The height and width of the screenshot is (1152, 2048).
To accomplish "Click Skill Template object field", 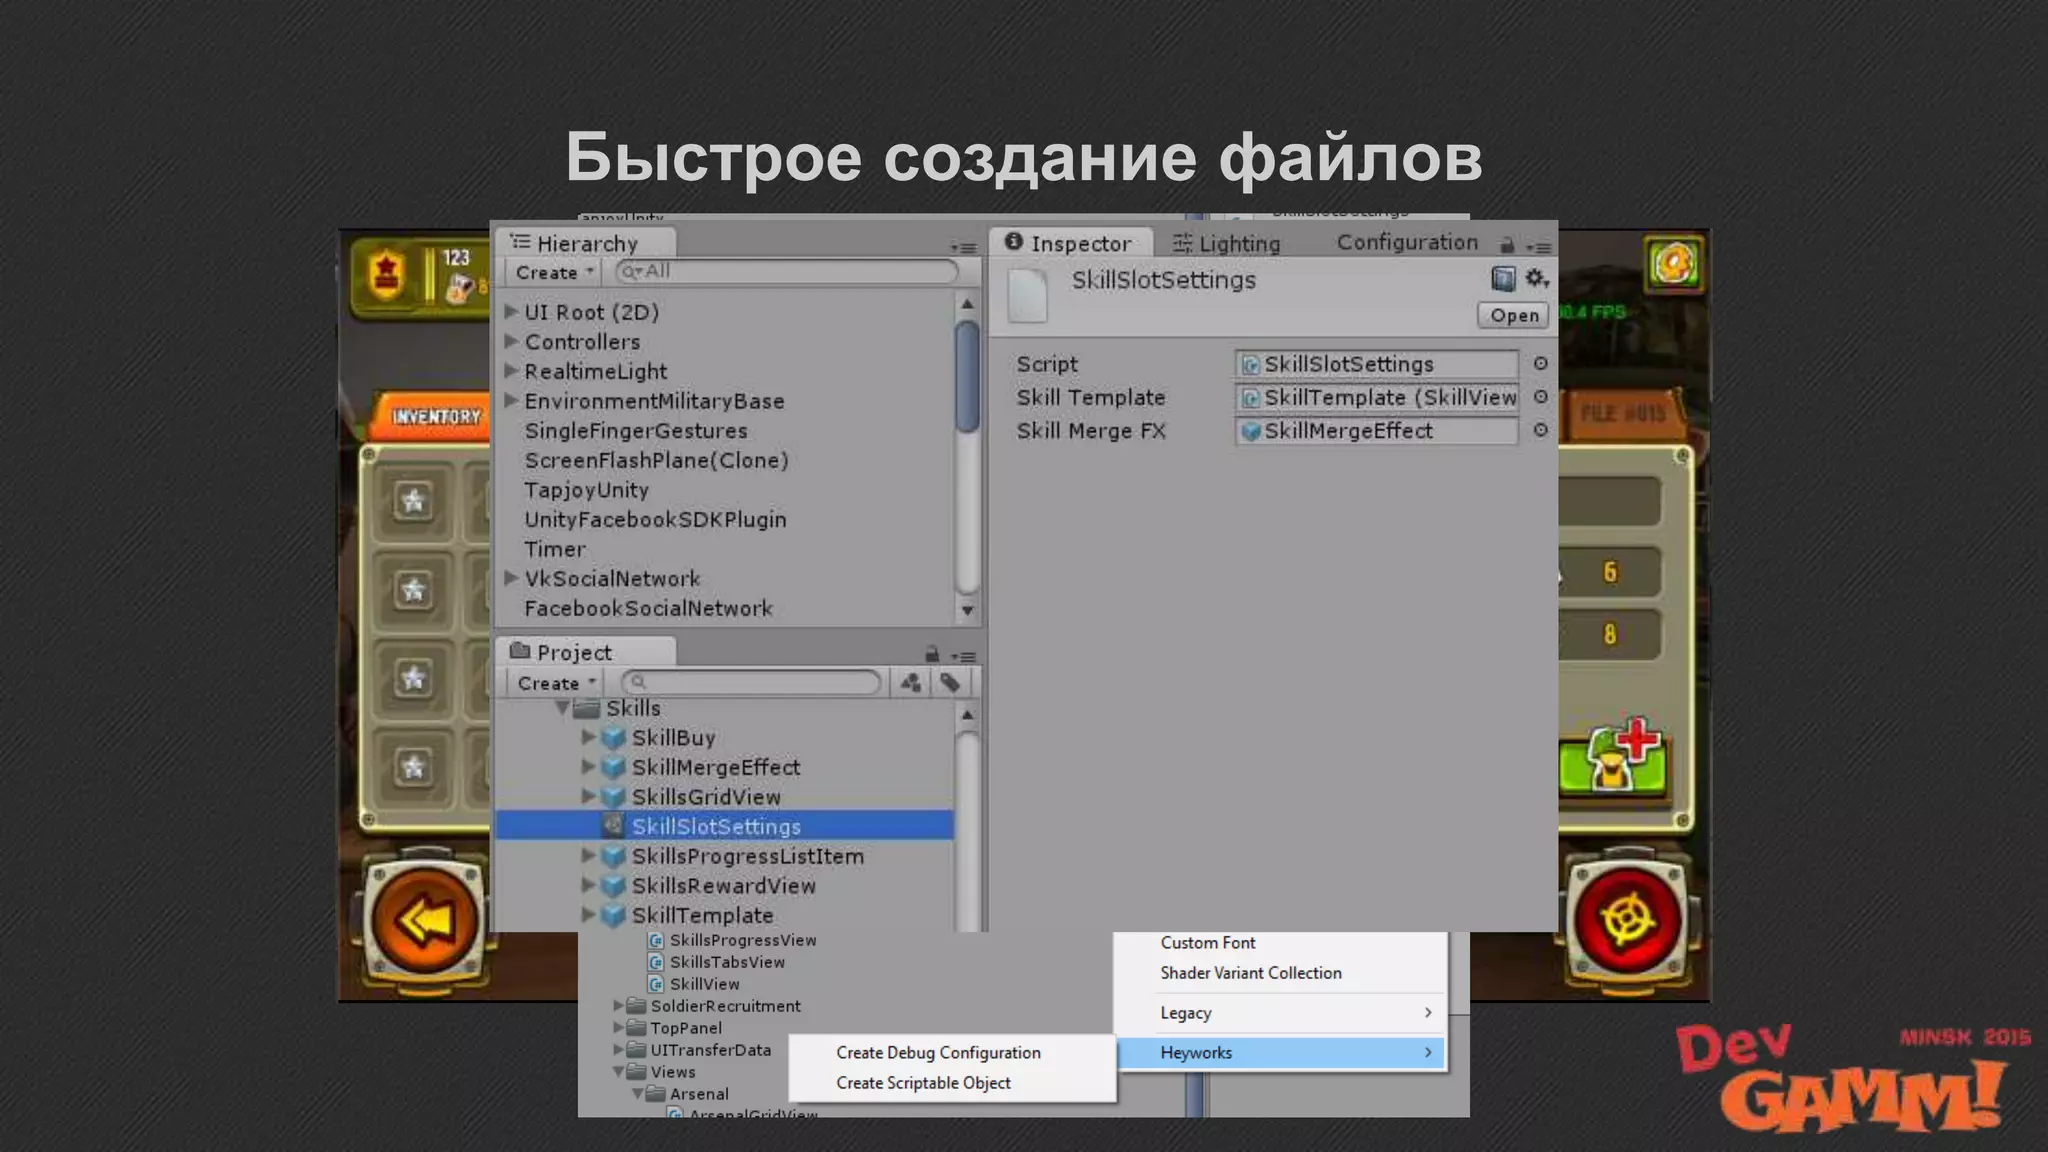I will pyautogui.click(x=1377, y=397).
